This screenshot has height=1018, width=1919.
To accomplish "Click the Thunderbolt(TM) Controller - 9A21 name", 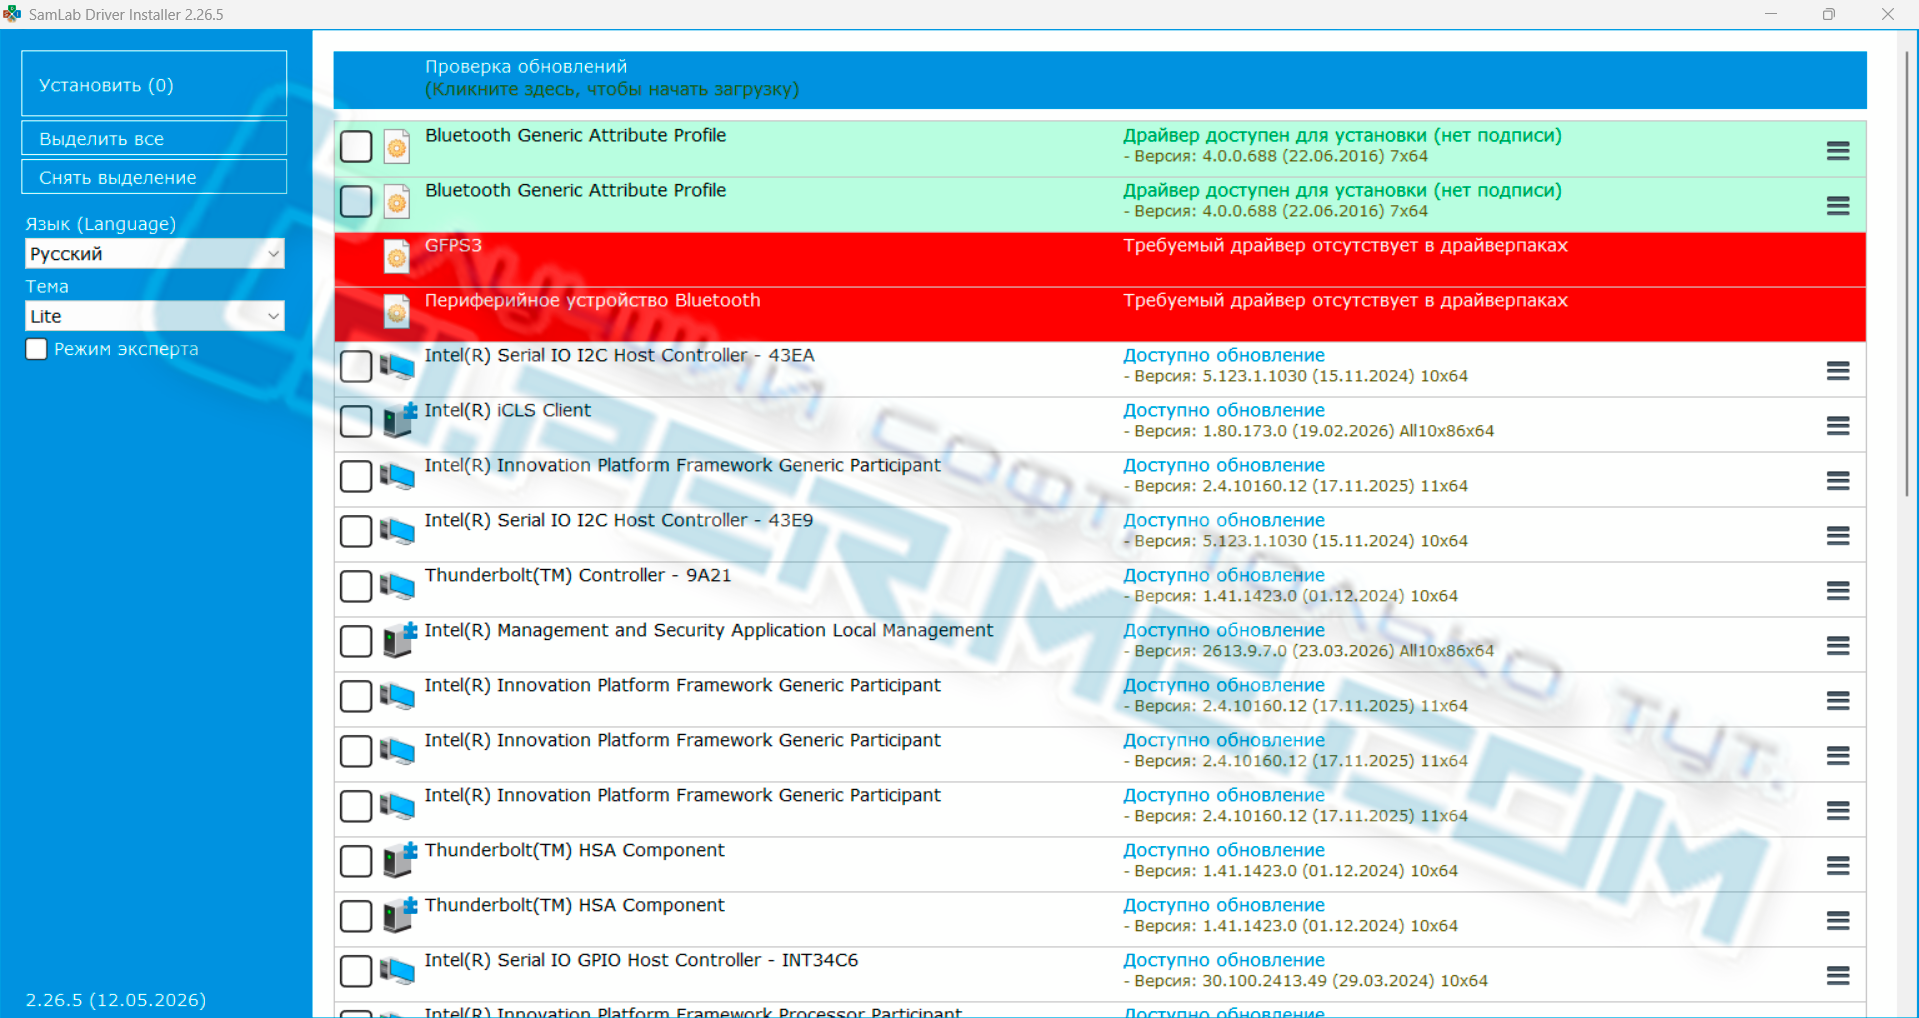I will (x=578, y=575).
